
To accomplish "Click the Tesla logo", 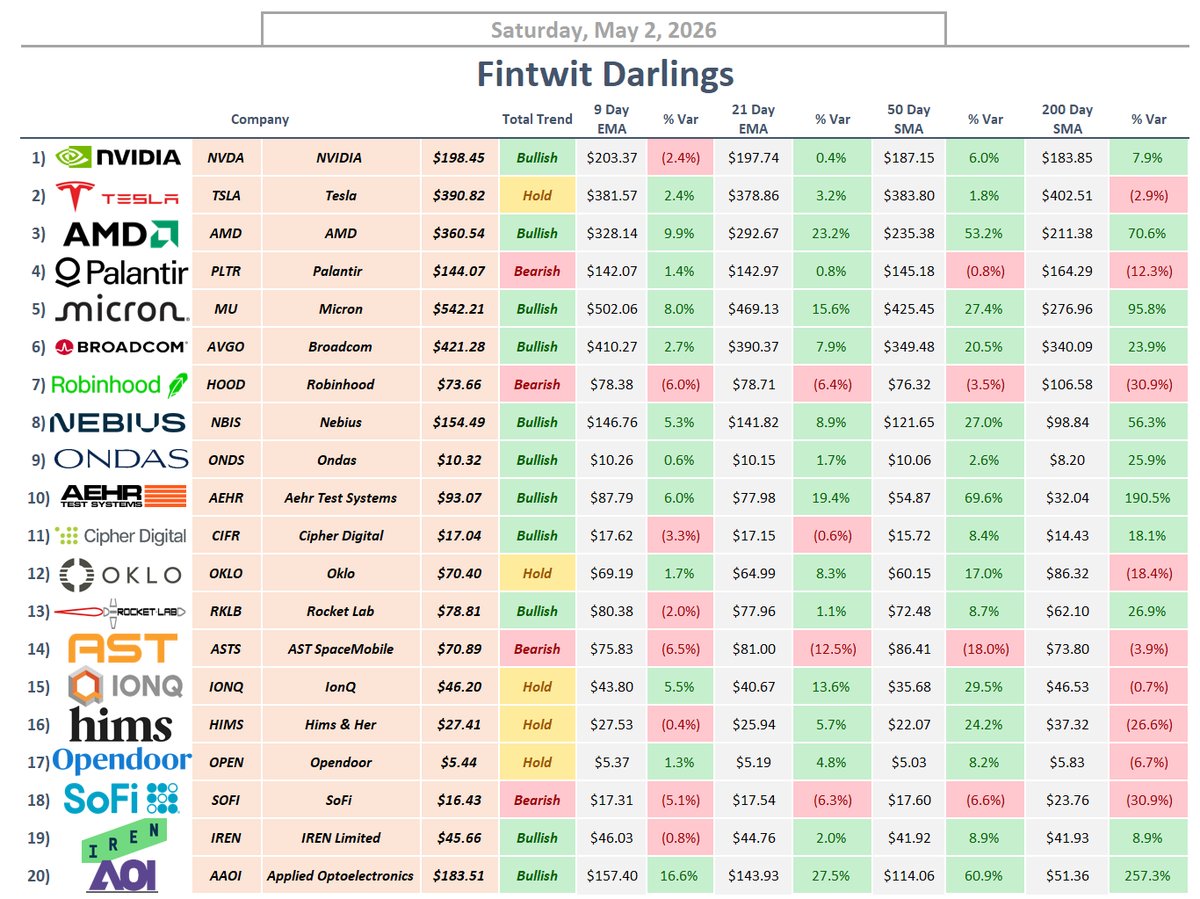I will tap(118, 195).
